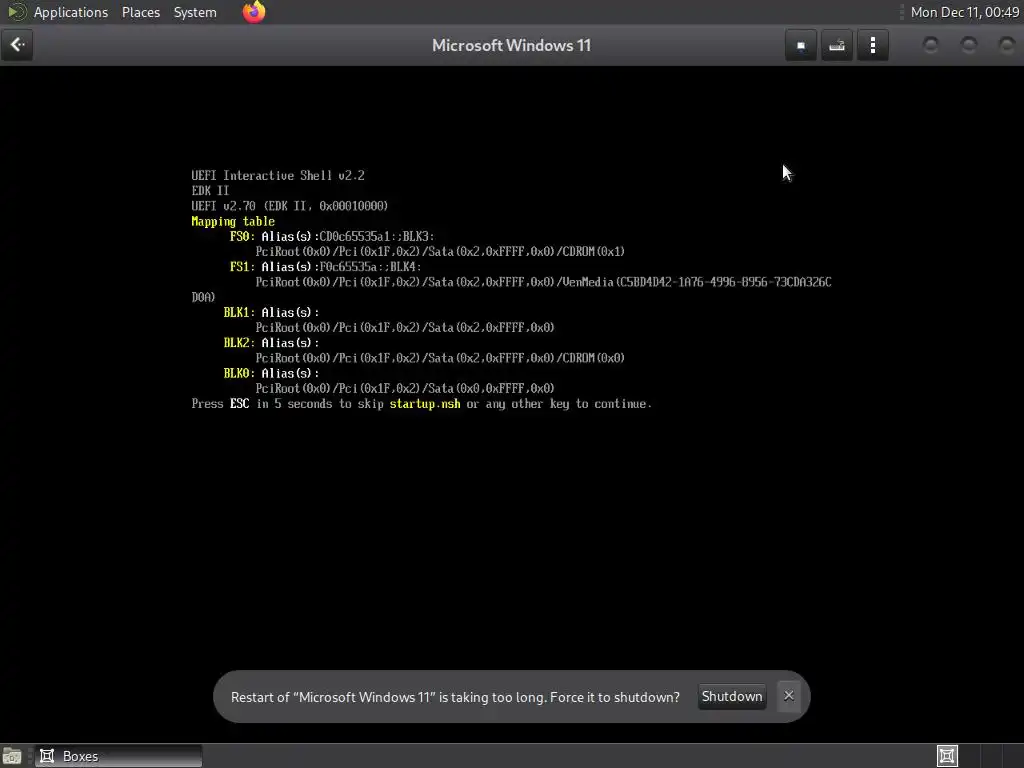
Task: Click the show desktop icon in bottom panel
Action: pyautogui.click(x=12, y=756)
